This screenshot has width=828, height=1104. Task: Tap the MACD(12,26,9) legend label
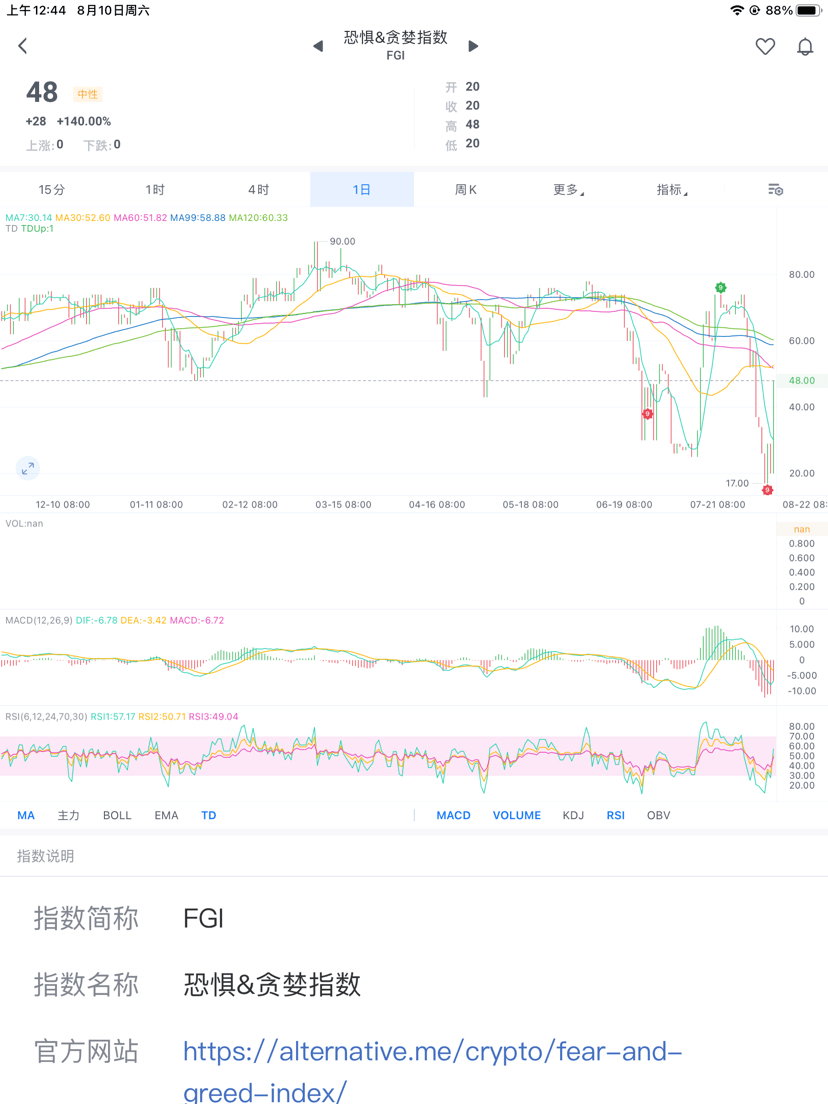39,620
